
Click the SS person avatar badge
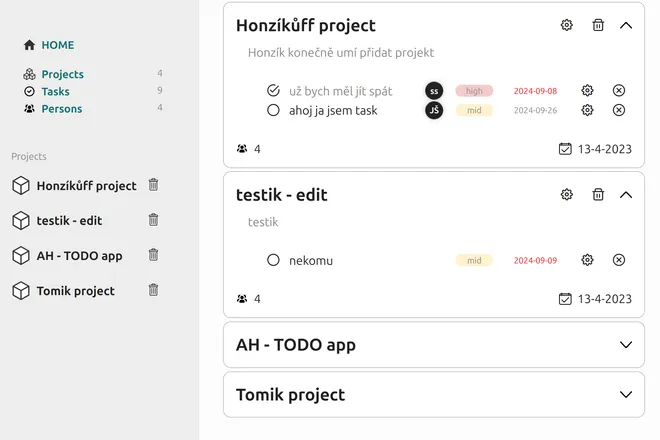[434, 91]
